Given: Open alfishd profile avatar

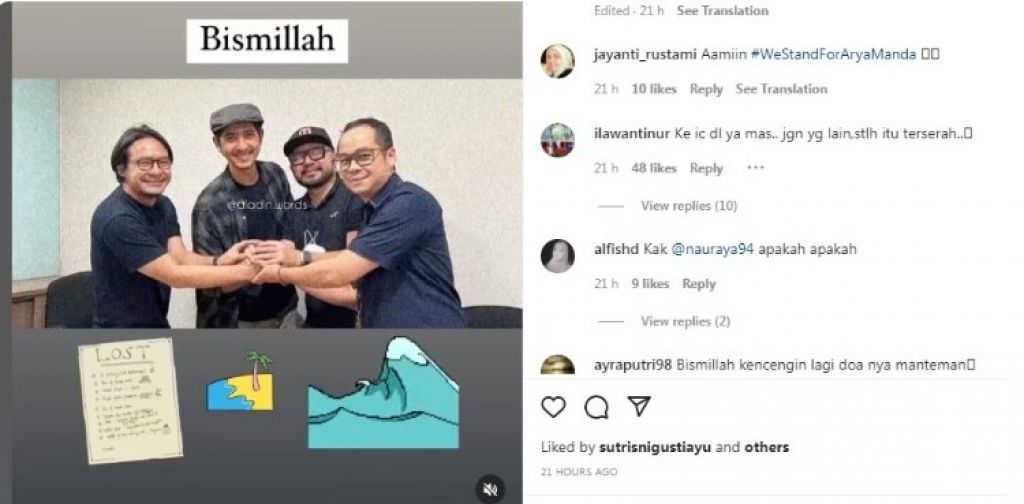Looking at the screenshot, I should click(x=558, y=256).
